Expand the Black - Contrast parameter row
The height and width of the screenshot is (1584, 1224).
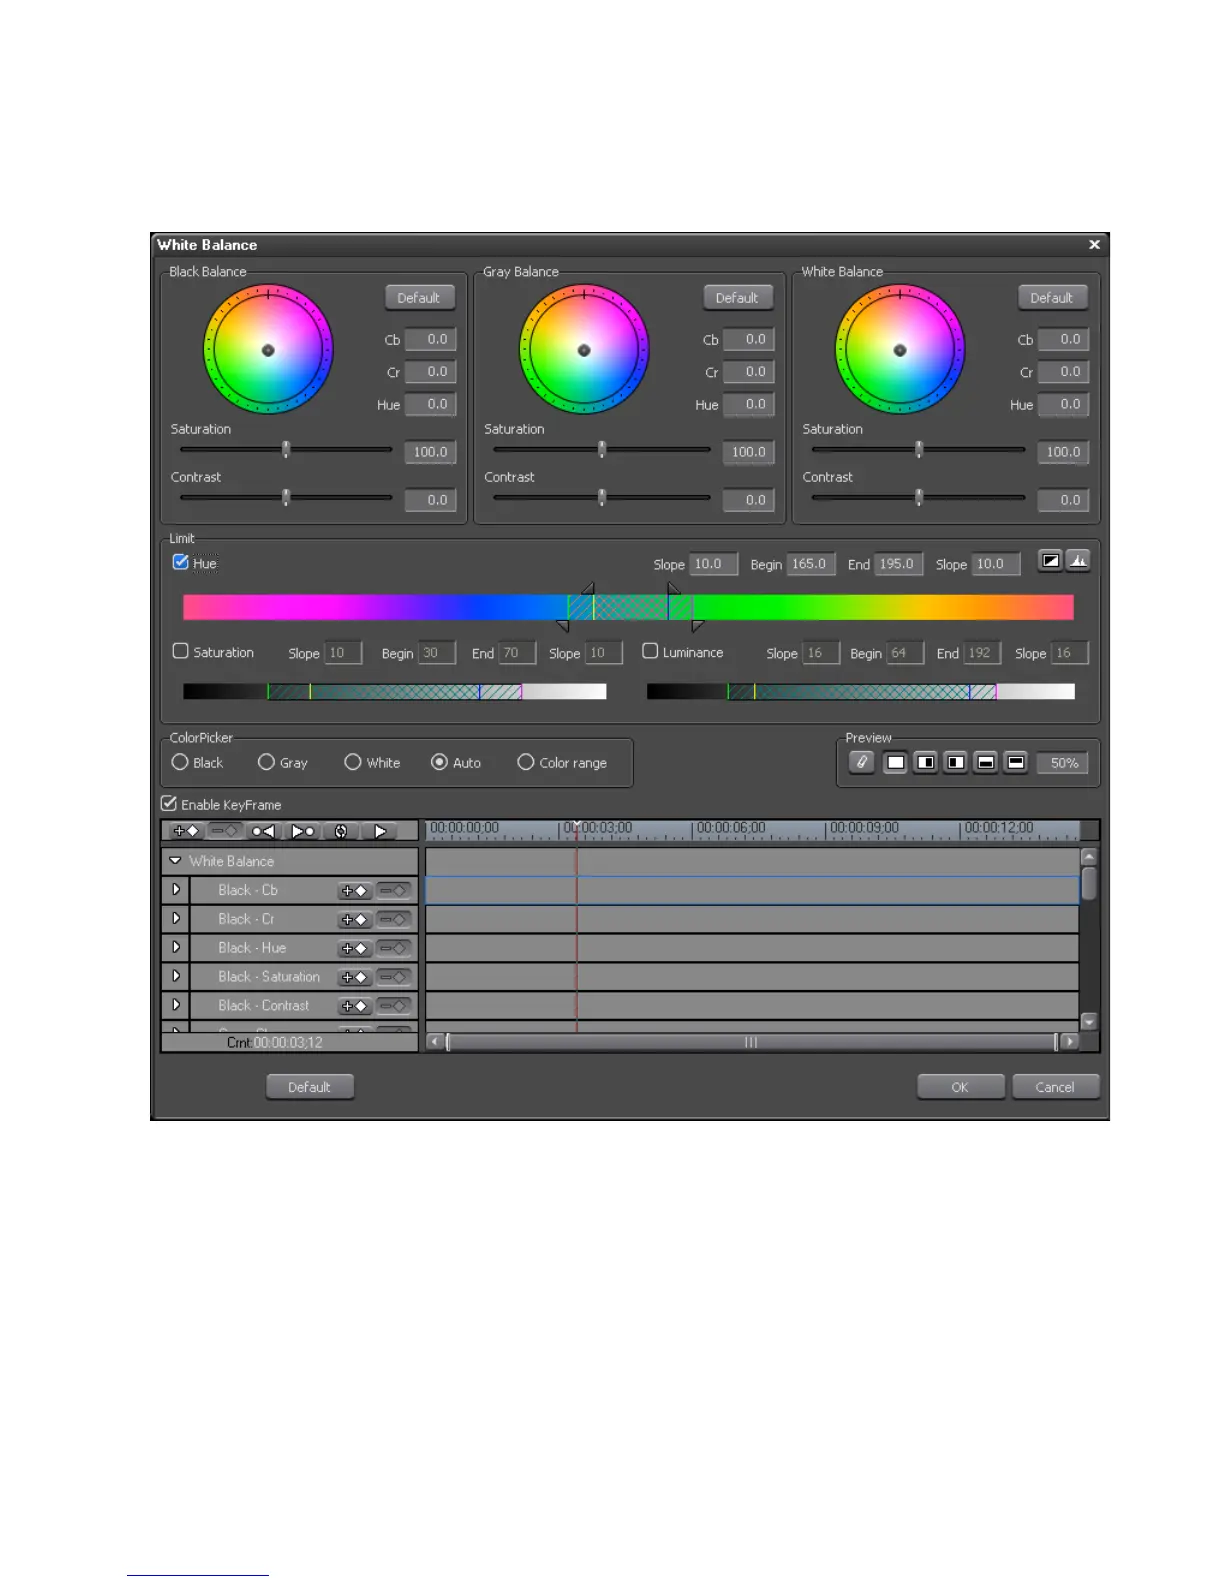coord(176,1006)
